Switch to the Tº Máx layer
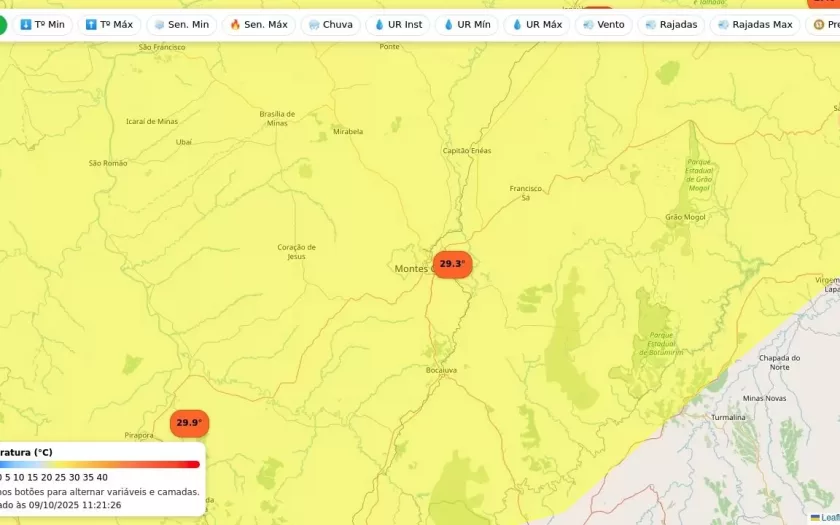 (x=109, y=25)
